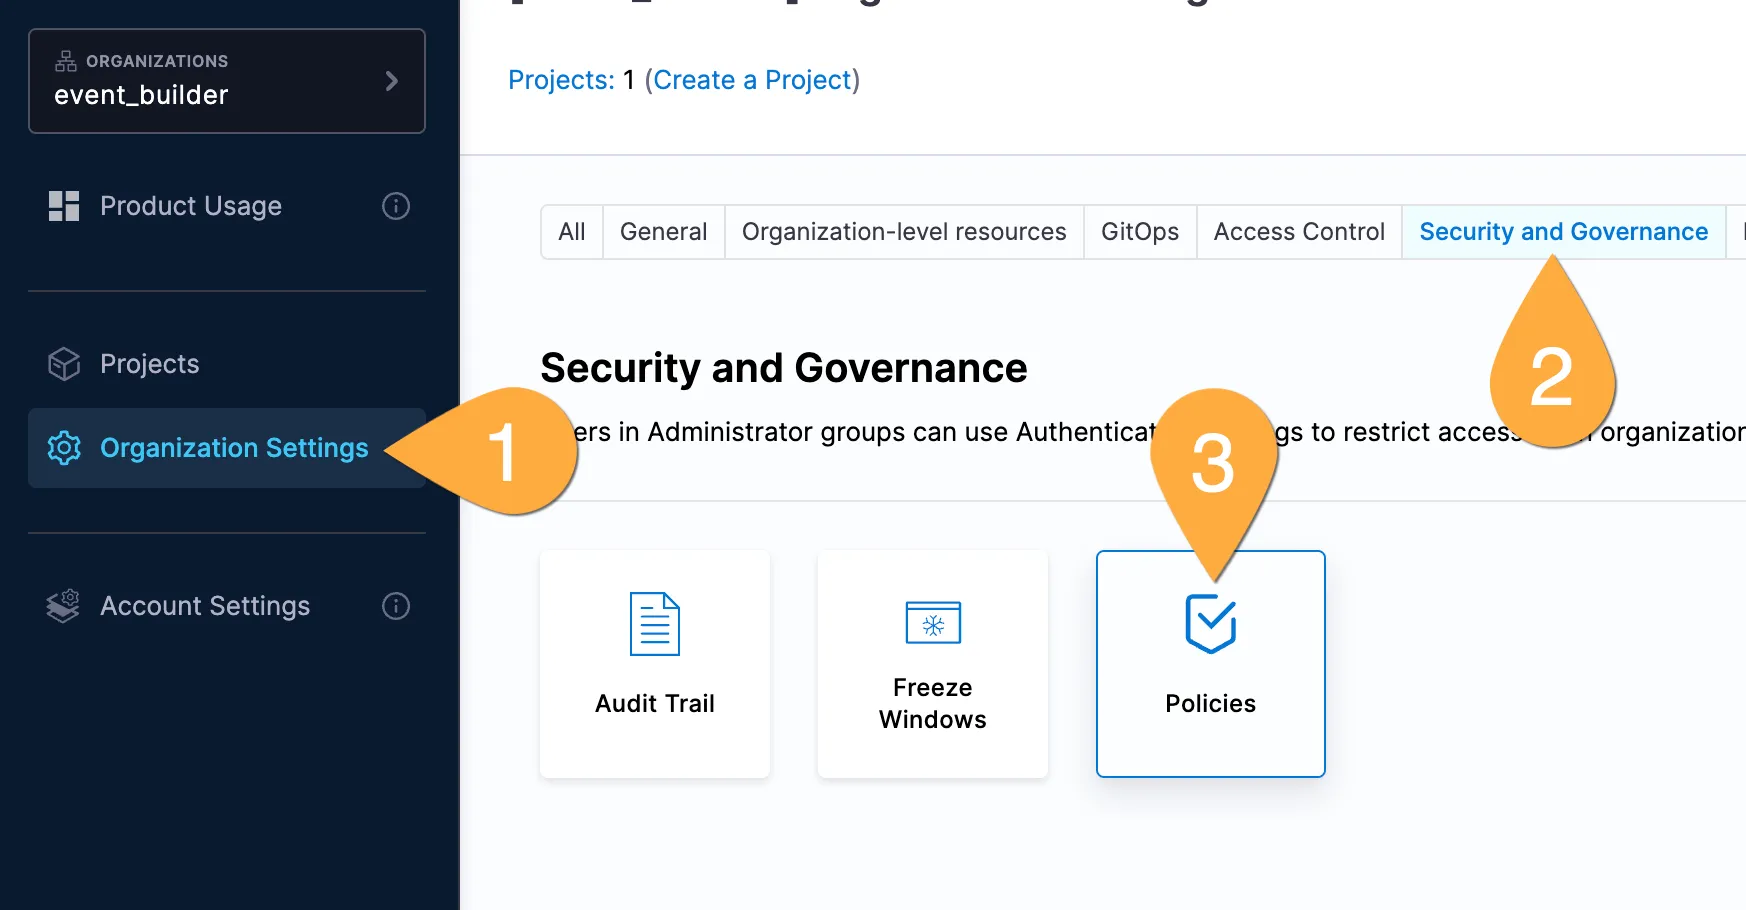1746x910 pixels.
Task: Click the Account Settings layers icon
Action: pos(64,606)
